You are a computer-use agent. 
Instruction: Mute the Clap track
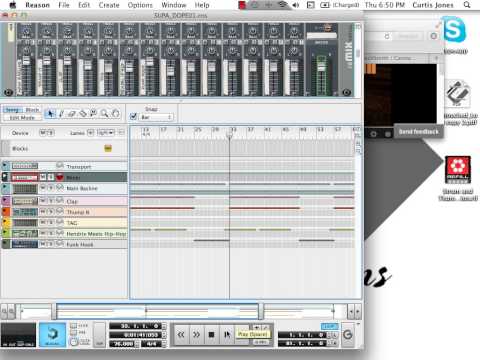[x=43, y=200]
